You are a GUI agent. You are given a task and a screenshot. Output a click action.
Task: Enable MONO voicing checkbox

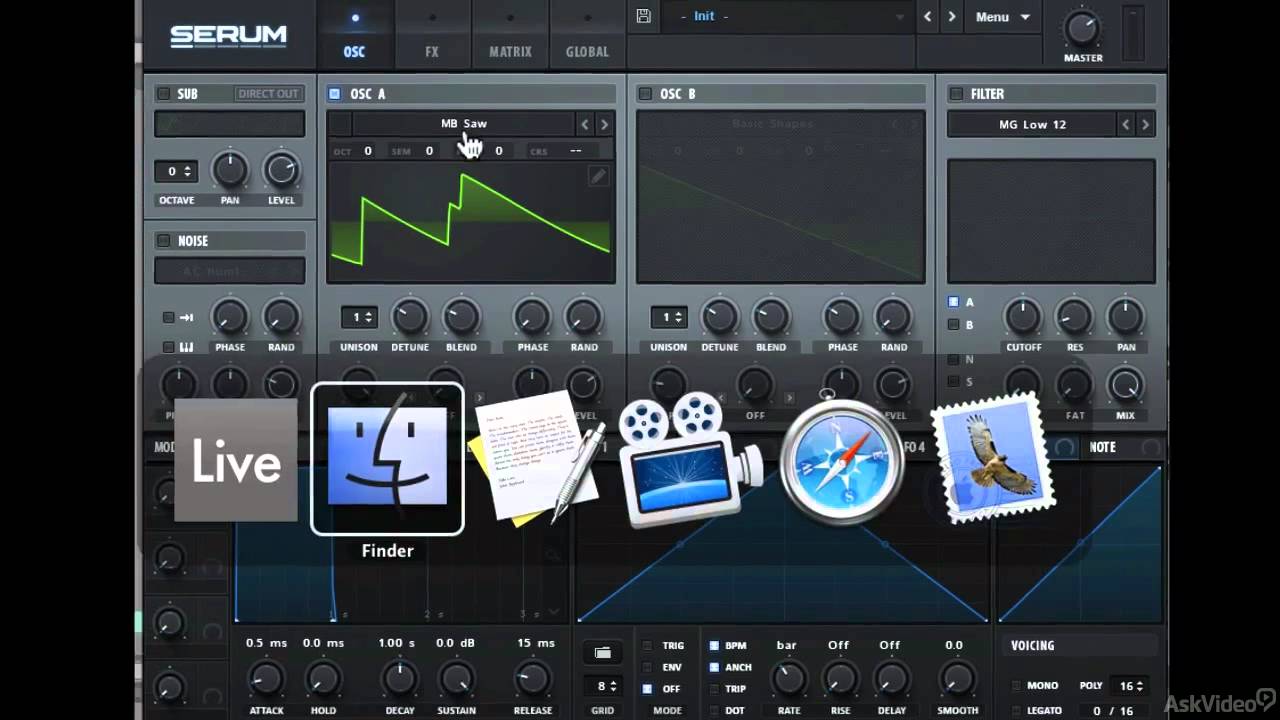(1016, 686)
